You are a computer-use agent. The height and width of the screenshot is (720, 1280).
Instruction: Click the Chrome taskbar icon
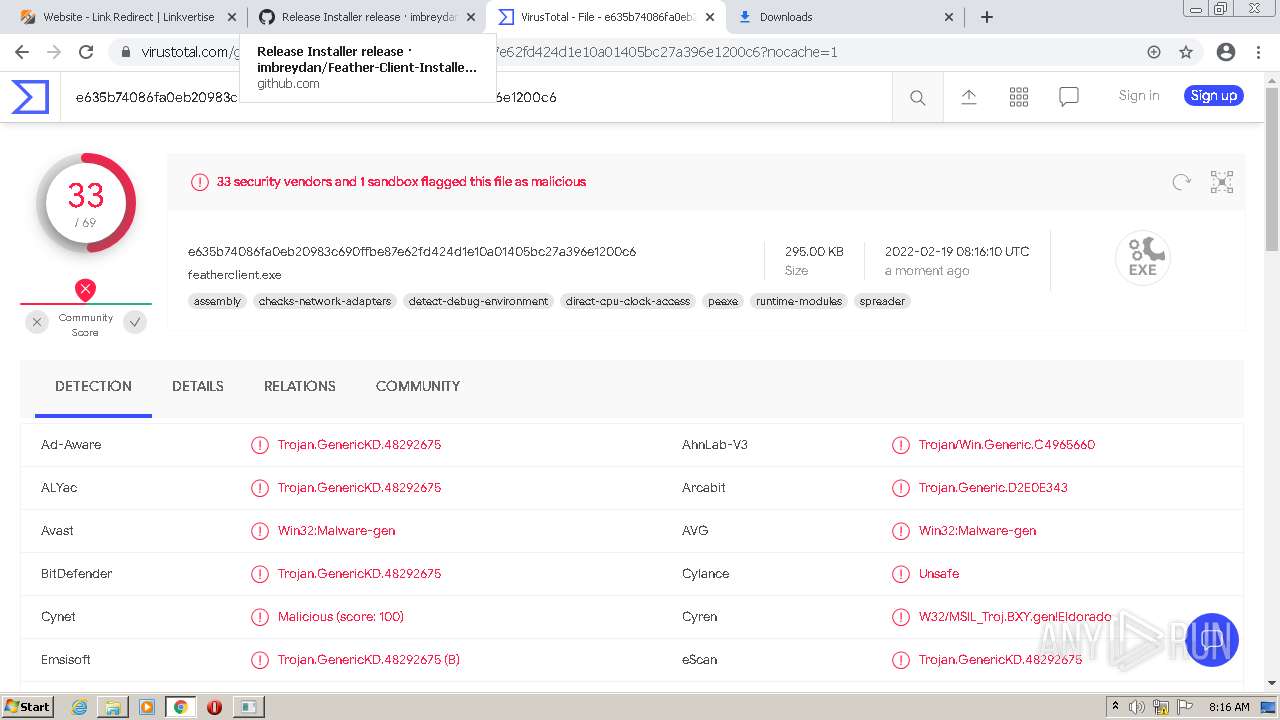click(x=180, y=707)
